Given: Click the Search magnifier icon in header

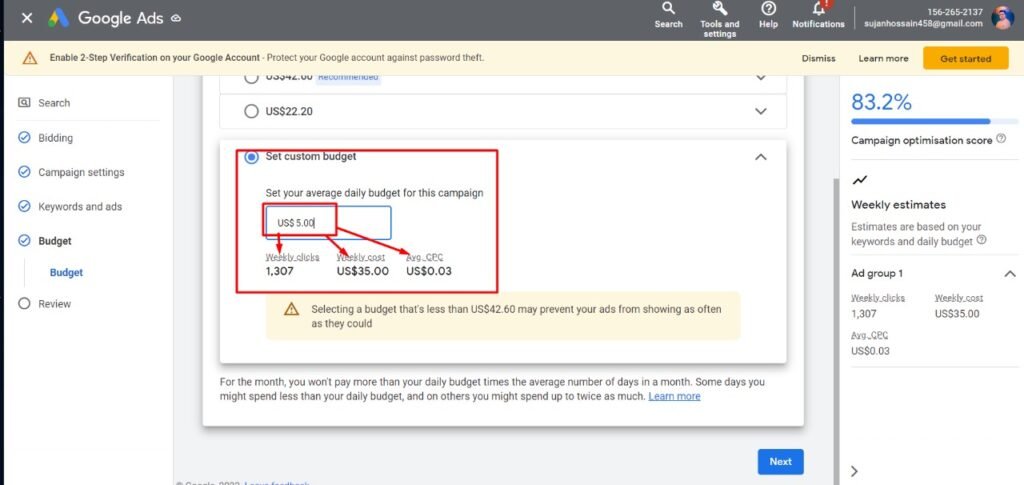Looking at the screenshot, I should click(x=668, y=9).
